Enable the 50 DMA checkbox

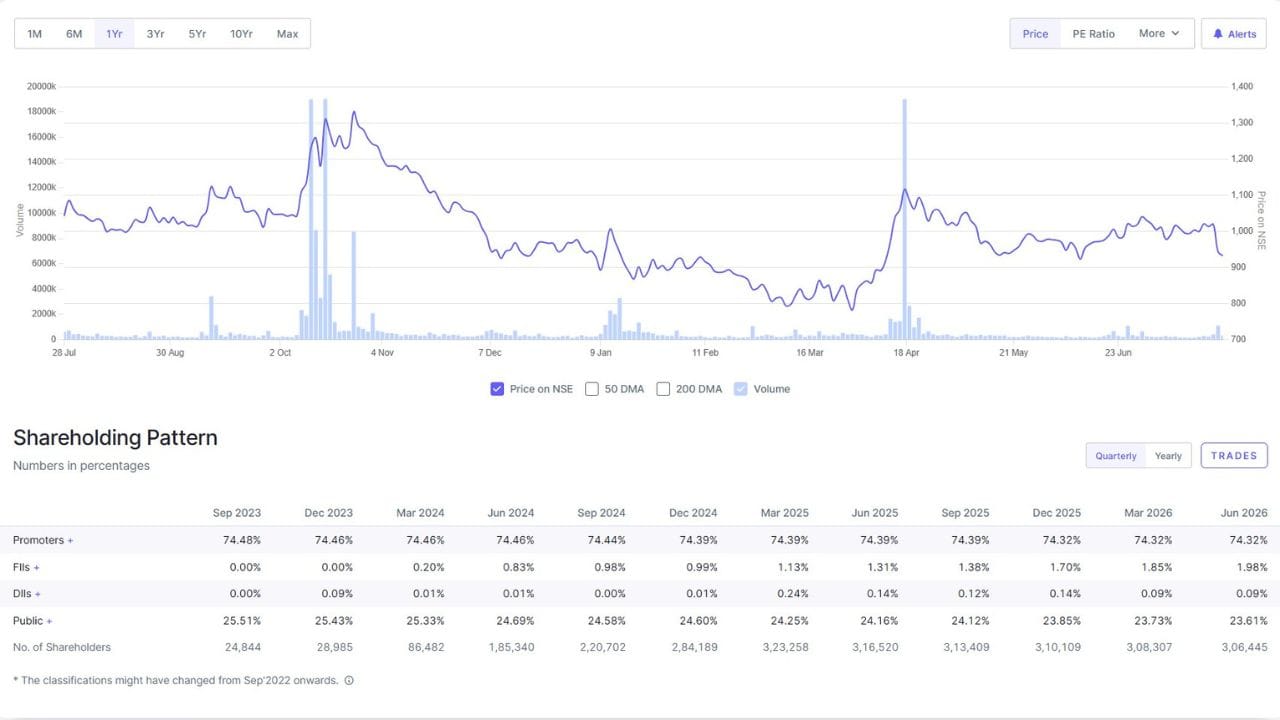click(592, 389)
